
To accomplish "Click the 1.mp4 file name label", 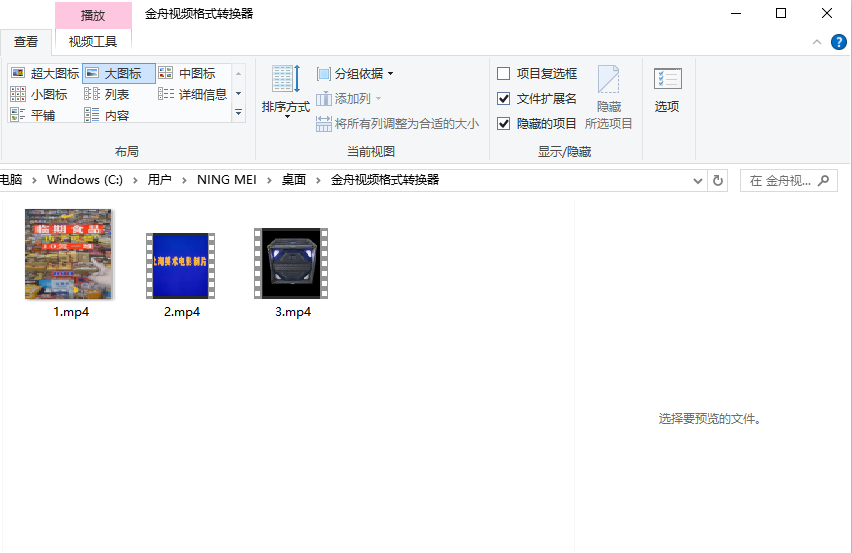I will [x=71, y=312].
